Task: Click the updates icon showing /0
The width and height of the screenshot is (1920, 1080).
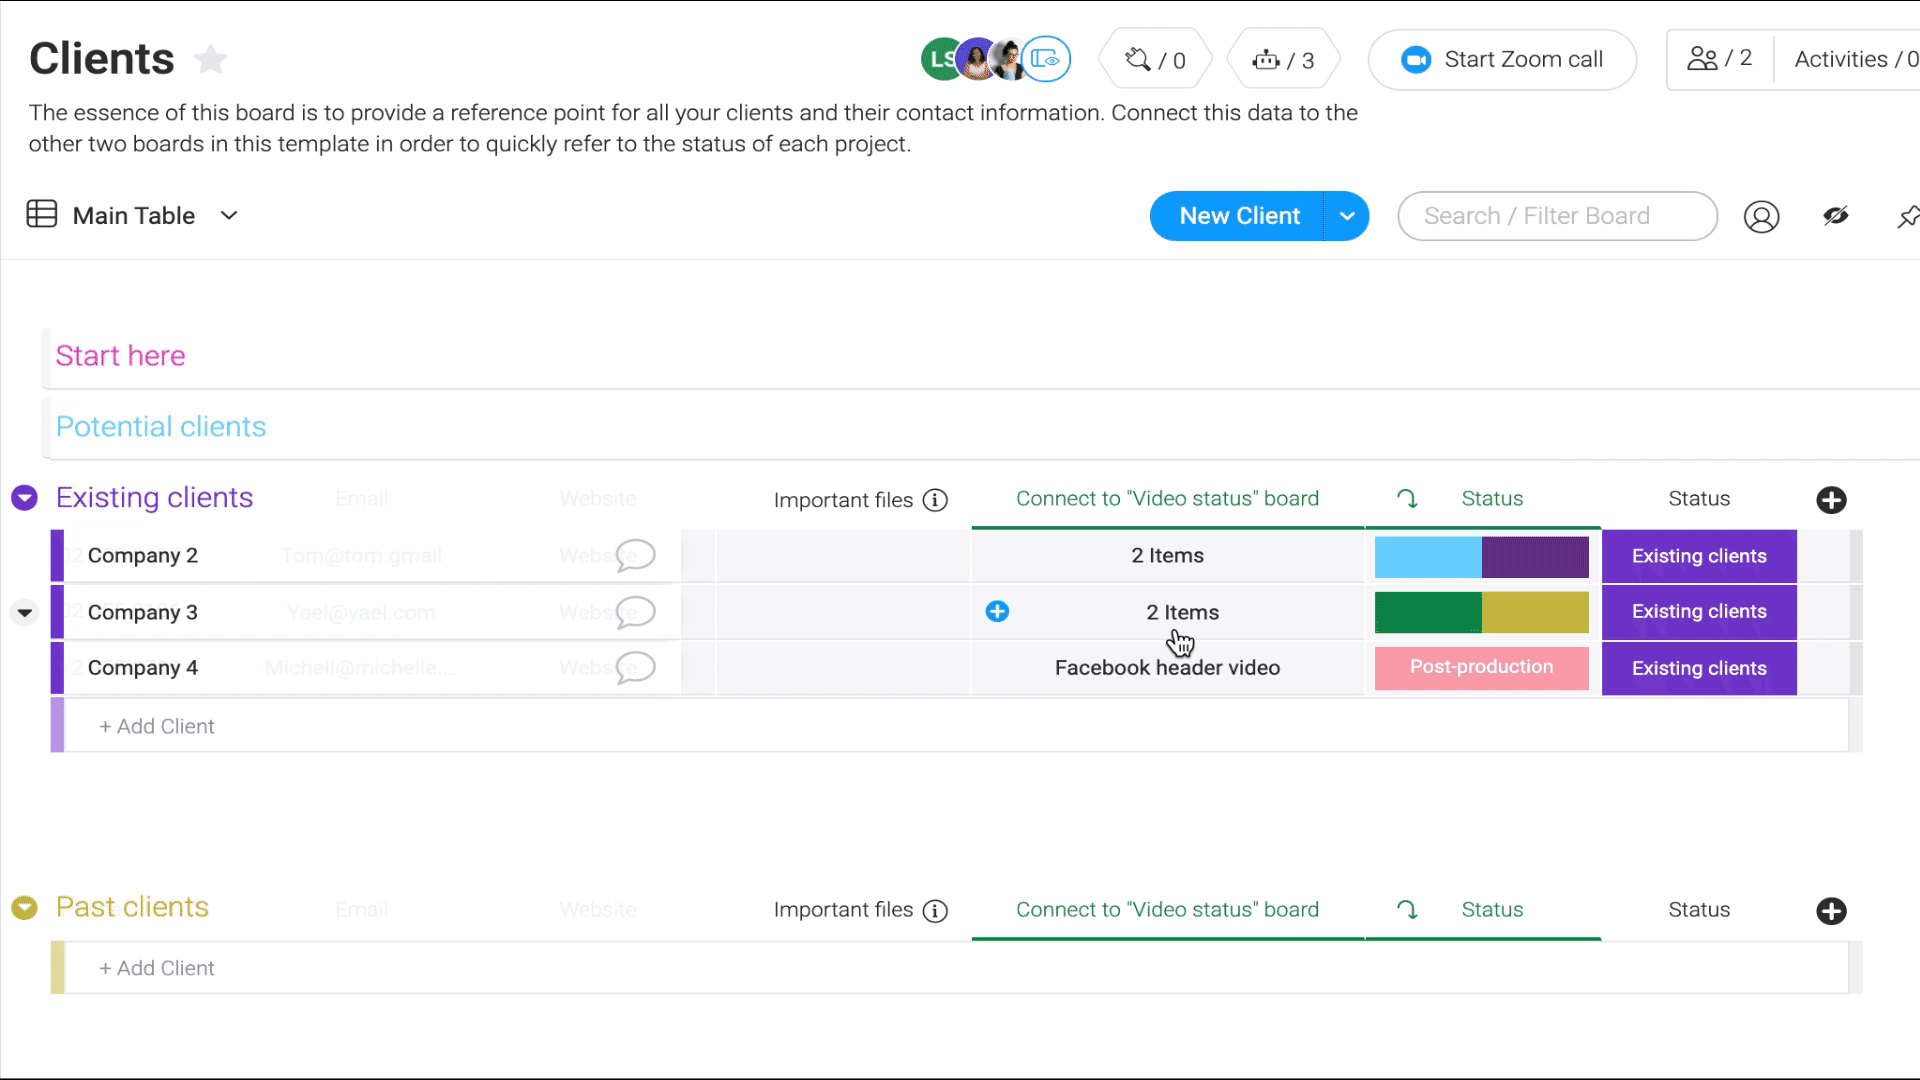Action: click(x=1158, y=59)
